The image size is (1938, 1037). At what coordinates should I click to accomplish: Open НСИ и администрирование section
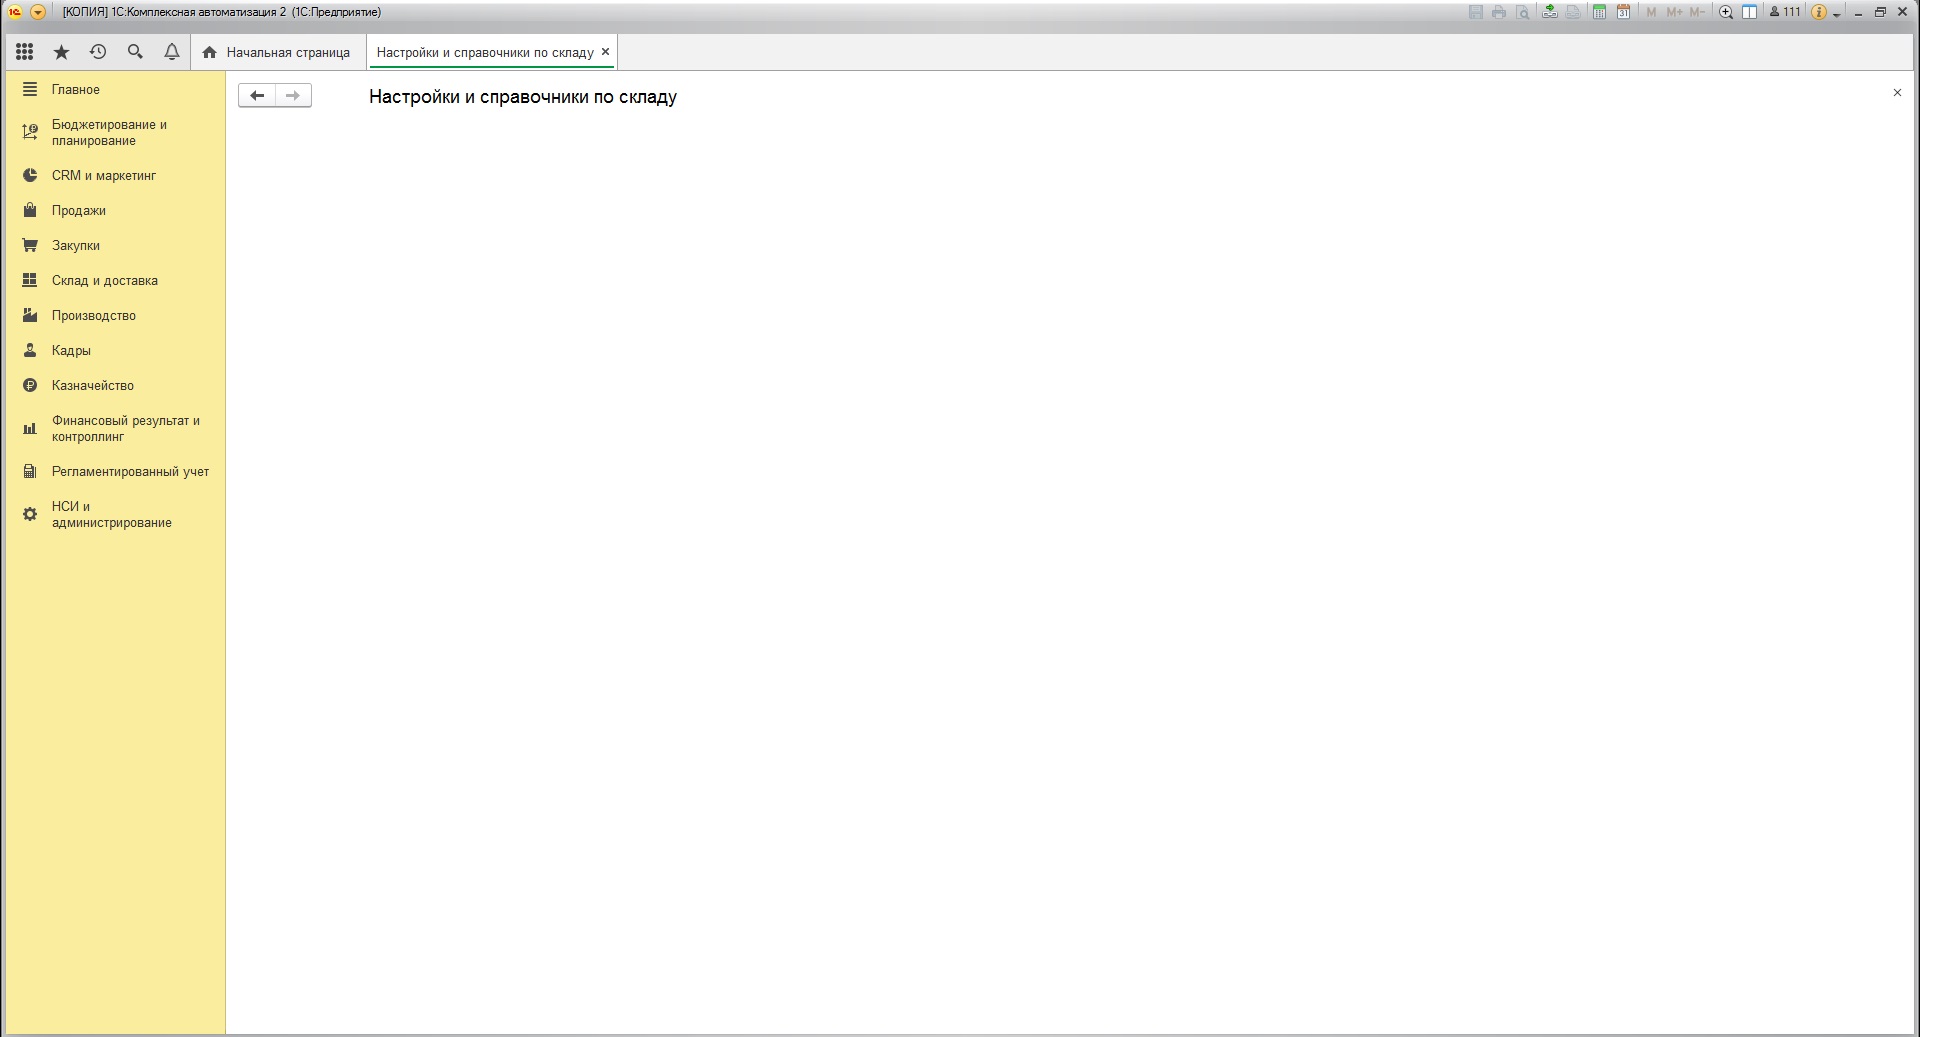[x=110, y=515]
